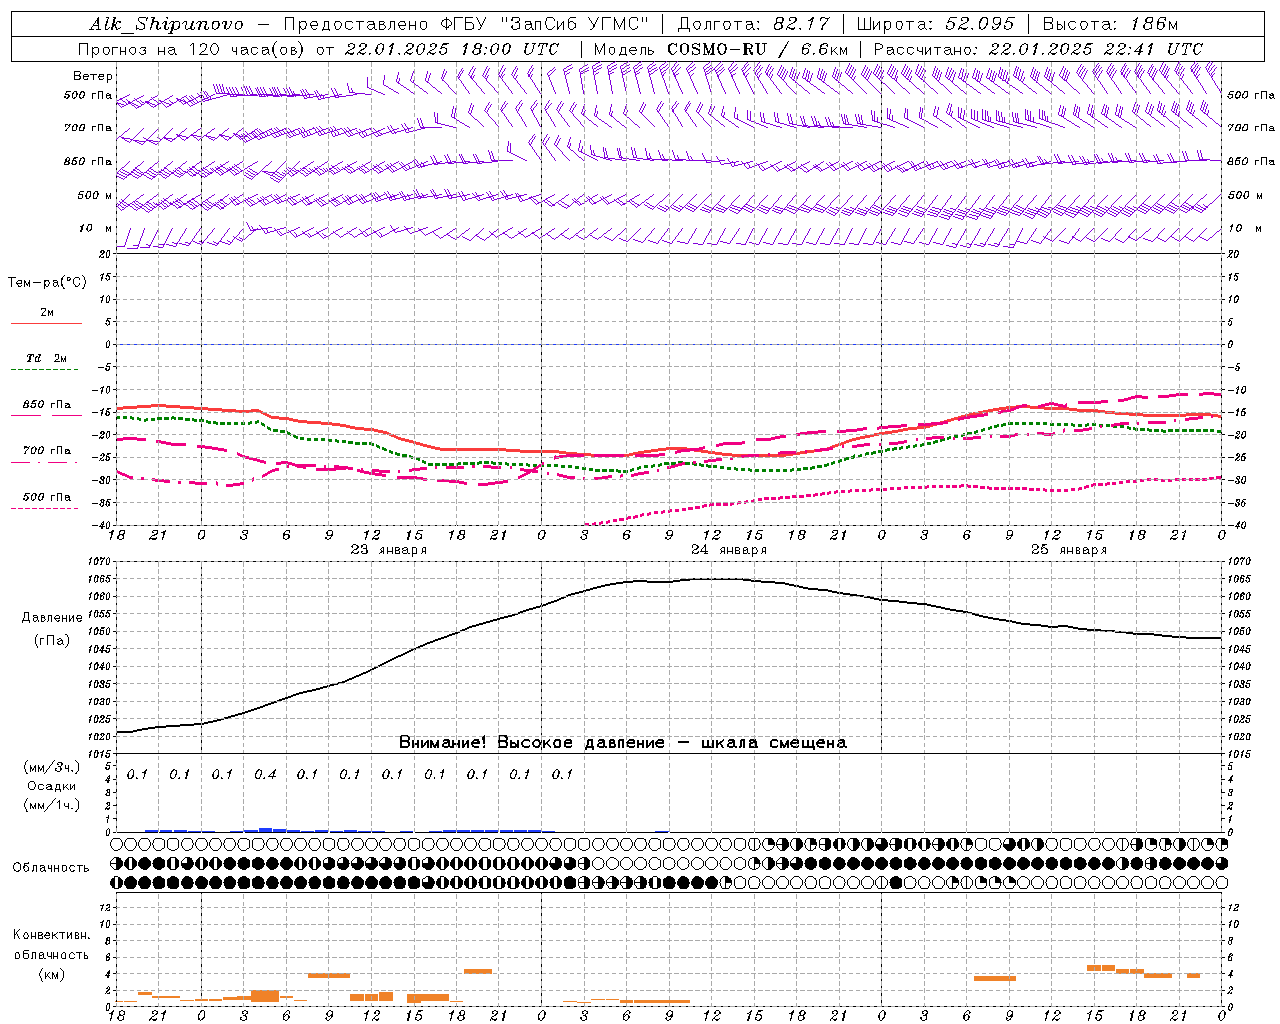Click the Тем-ра(°C) panel label
1280x1024 pixels.
47,283
